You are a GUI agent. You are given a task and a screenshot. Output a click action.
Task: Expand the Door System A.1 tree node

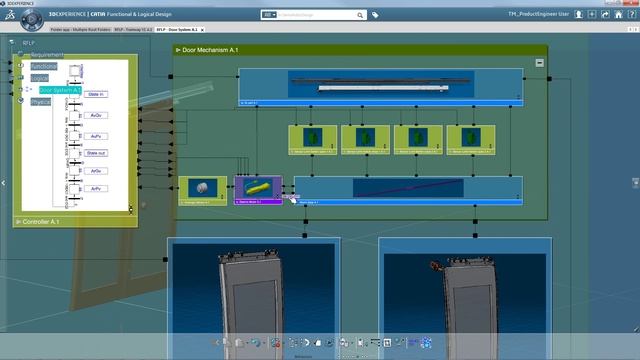pyautogui.click(x=20, y=89)
